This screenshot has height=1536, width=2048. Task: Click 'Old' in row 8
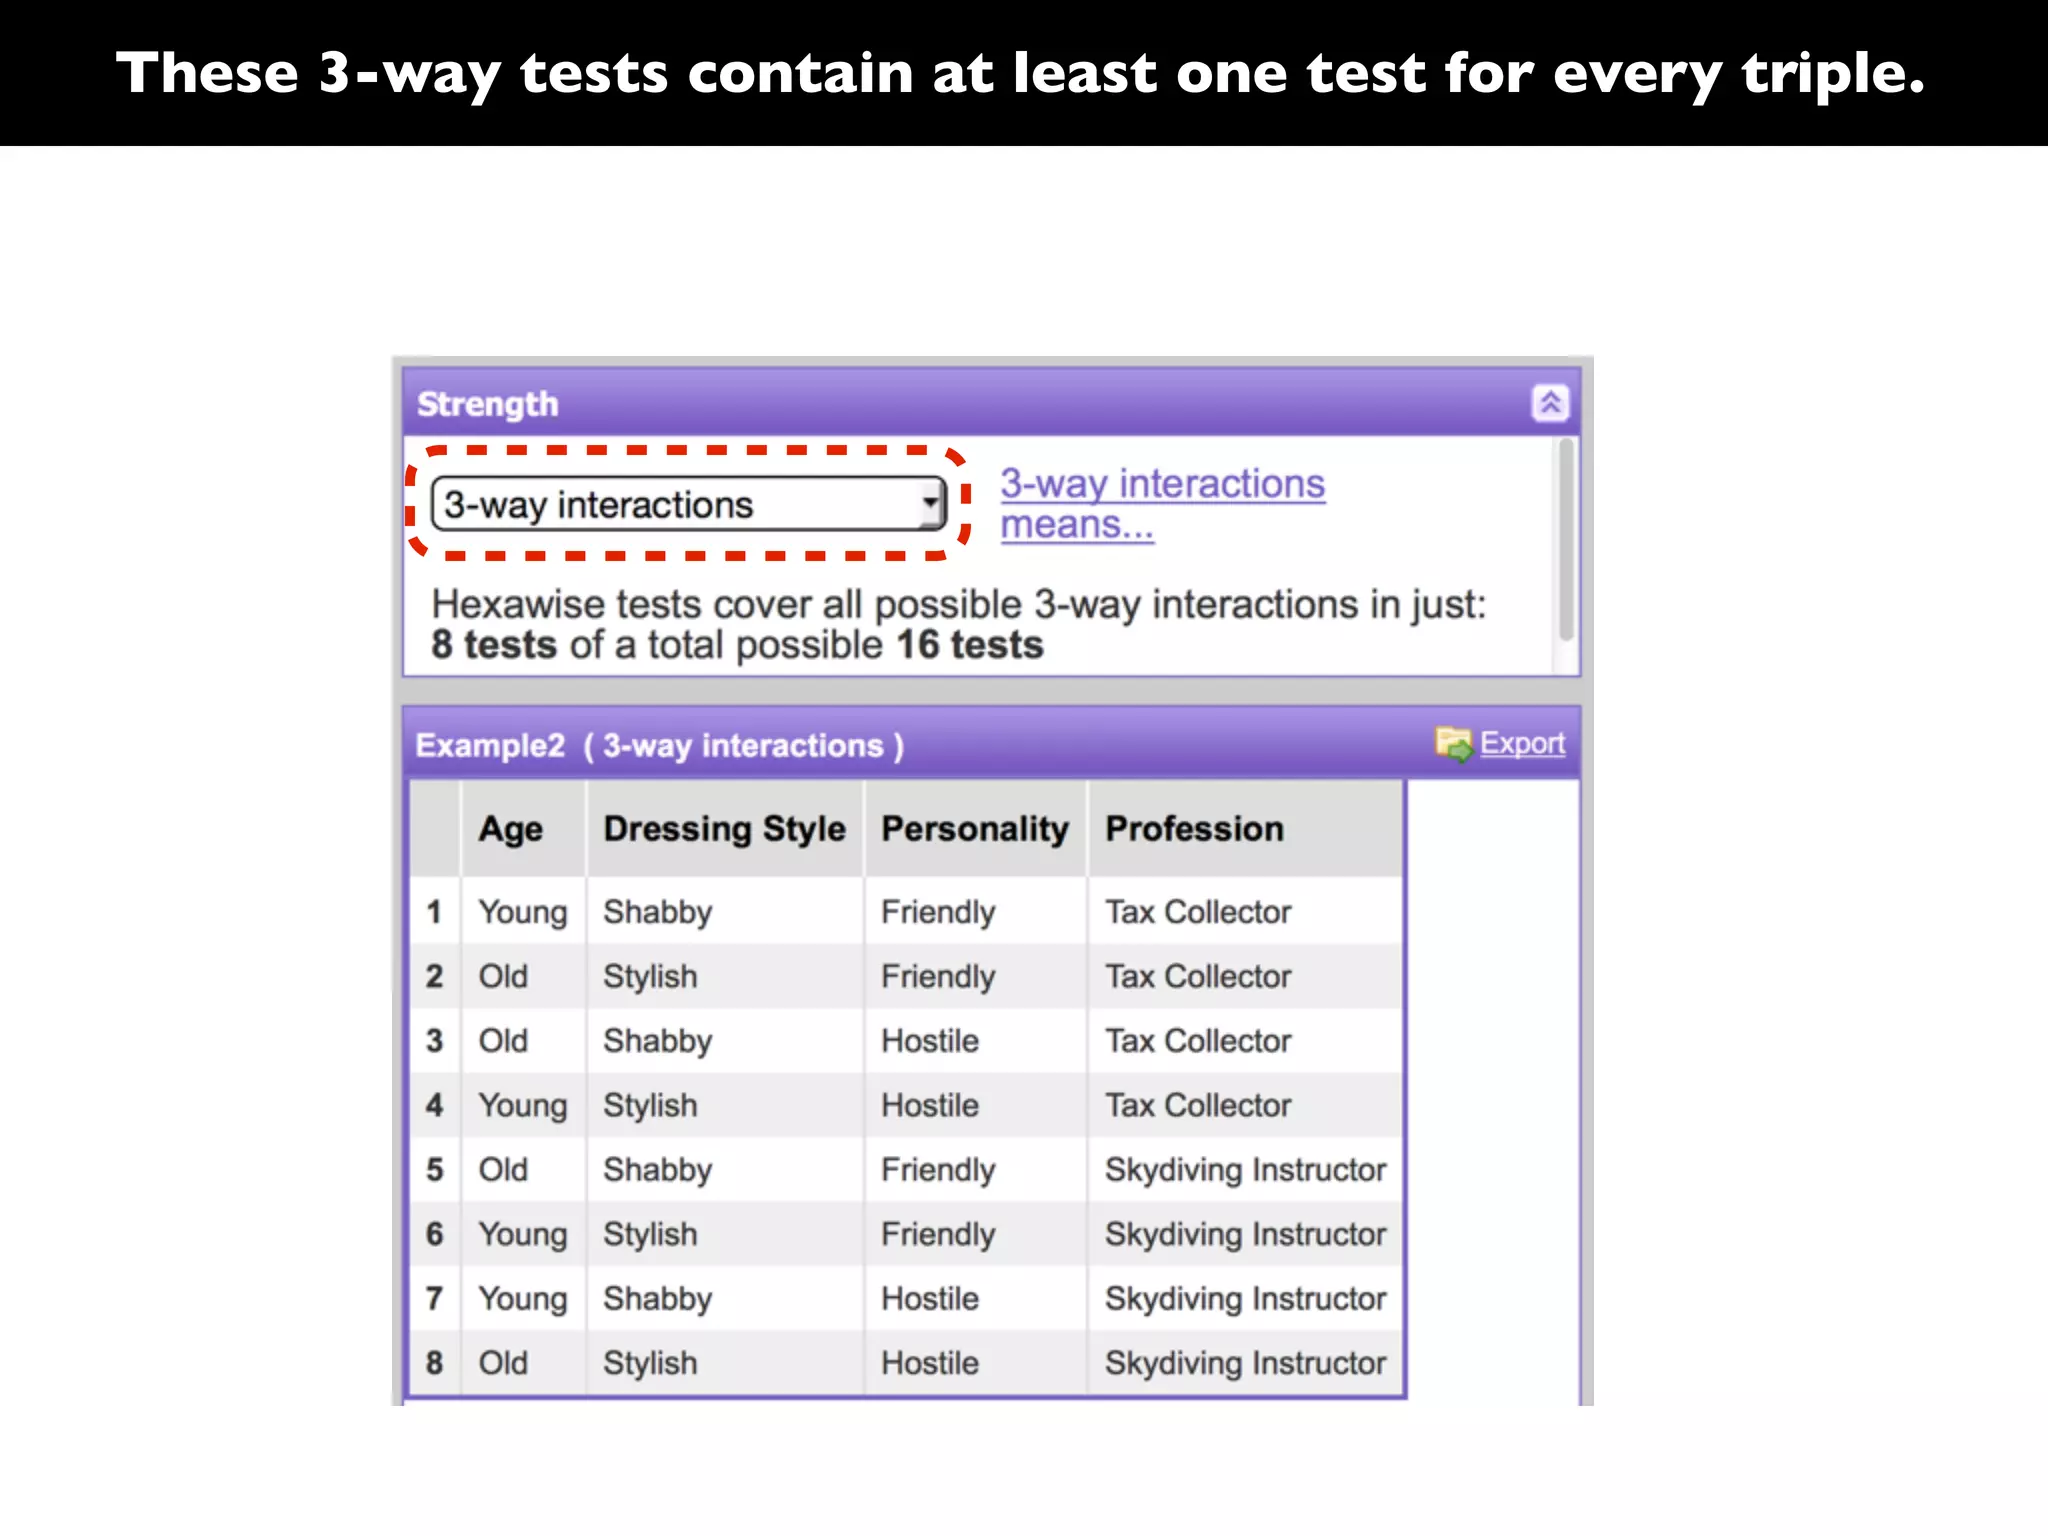coord(503,1363)
